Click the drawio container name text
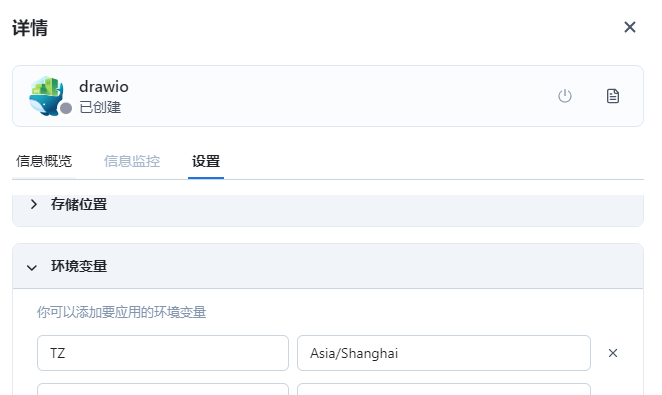The width and height of the screenshot is (662, 395). [x=104, y=87]
